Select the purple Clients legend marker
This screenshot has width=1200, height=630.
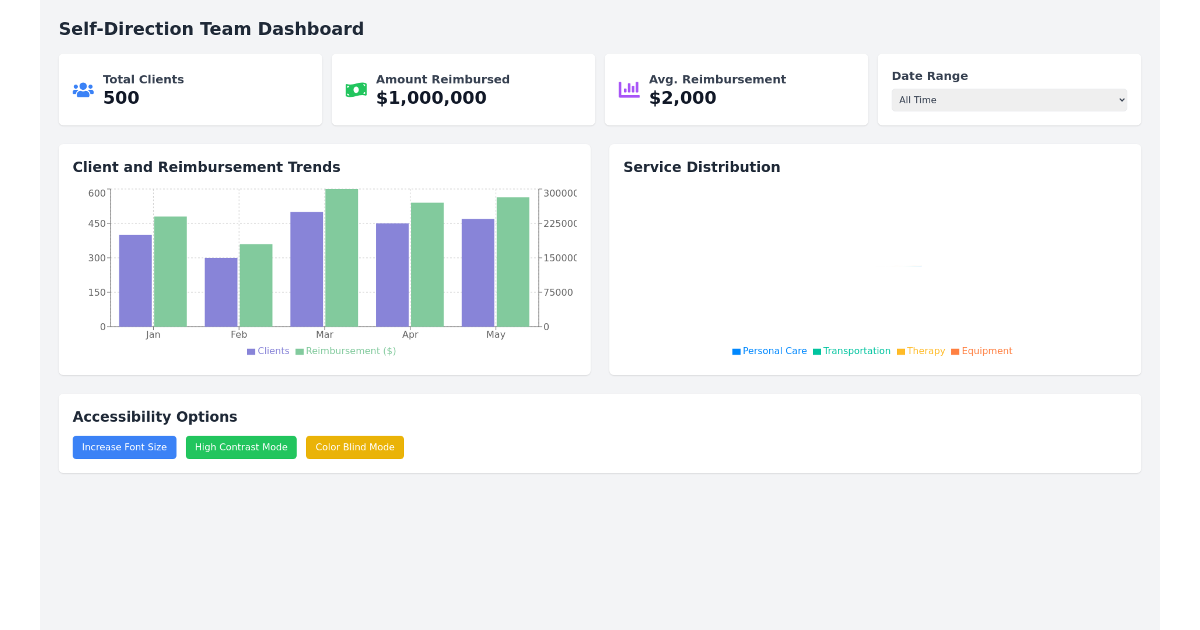249,351
